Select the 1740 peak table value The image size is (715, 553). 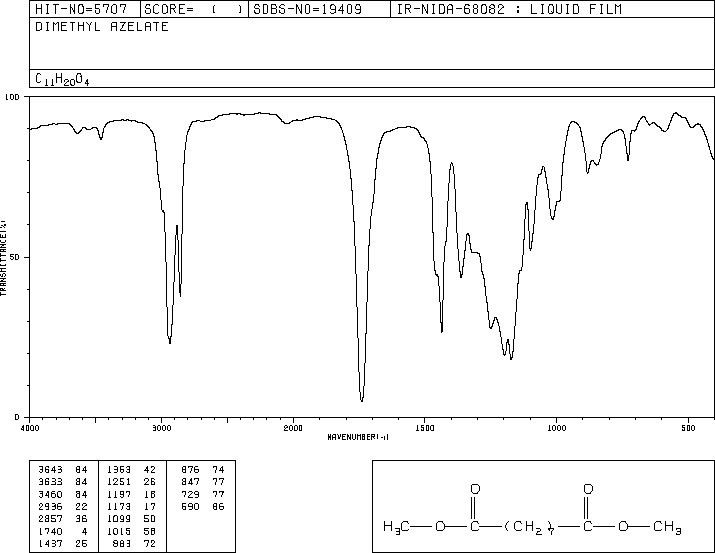tap(50, 531)
